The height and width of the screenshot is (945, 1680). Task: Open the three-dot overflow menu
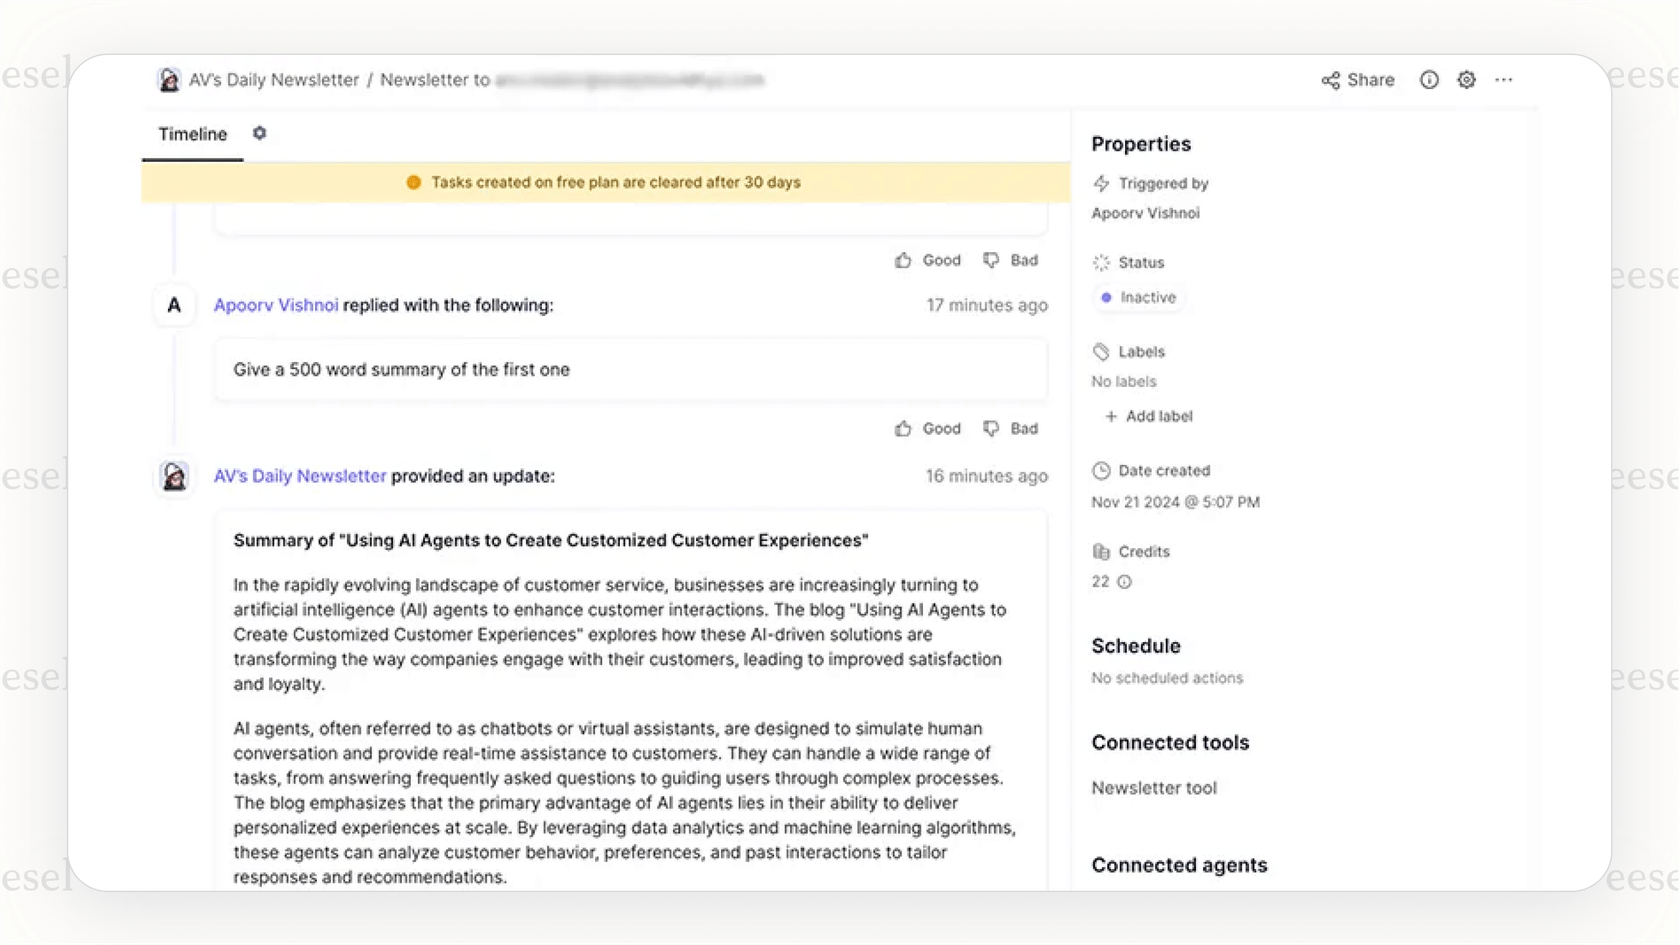coord(1504,80)
